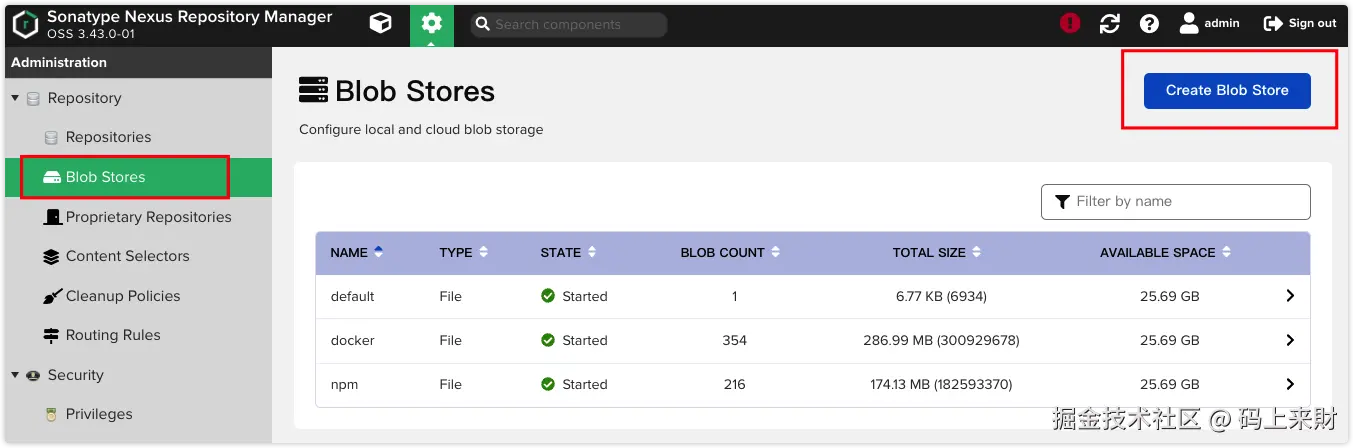Open the Administration gear icon
Image resolution: width=1353 pixels, height=448 pixels.
pos(431,23)
